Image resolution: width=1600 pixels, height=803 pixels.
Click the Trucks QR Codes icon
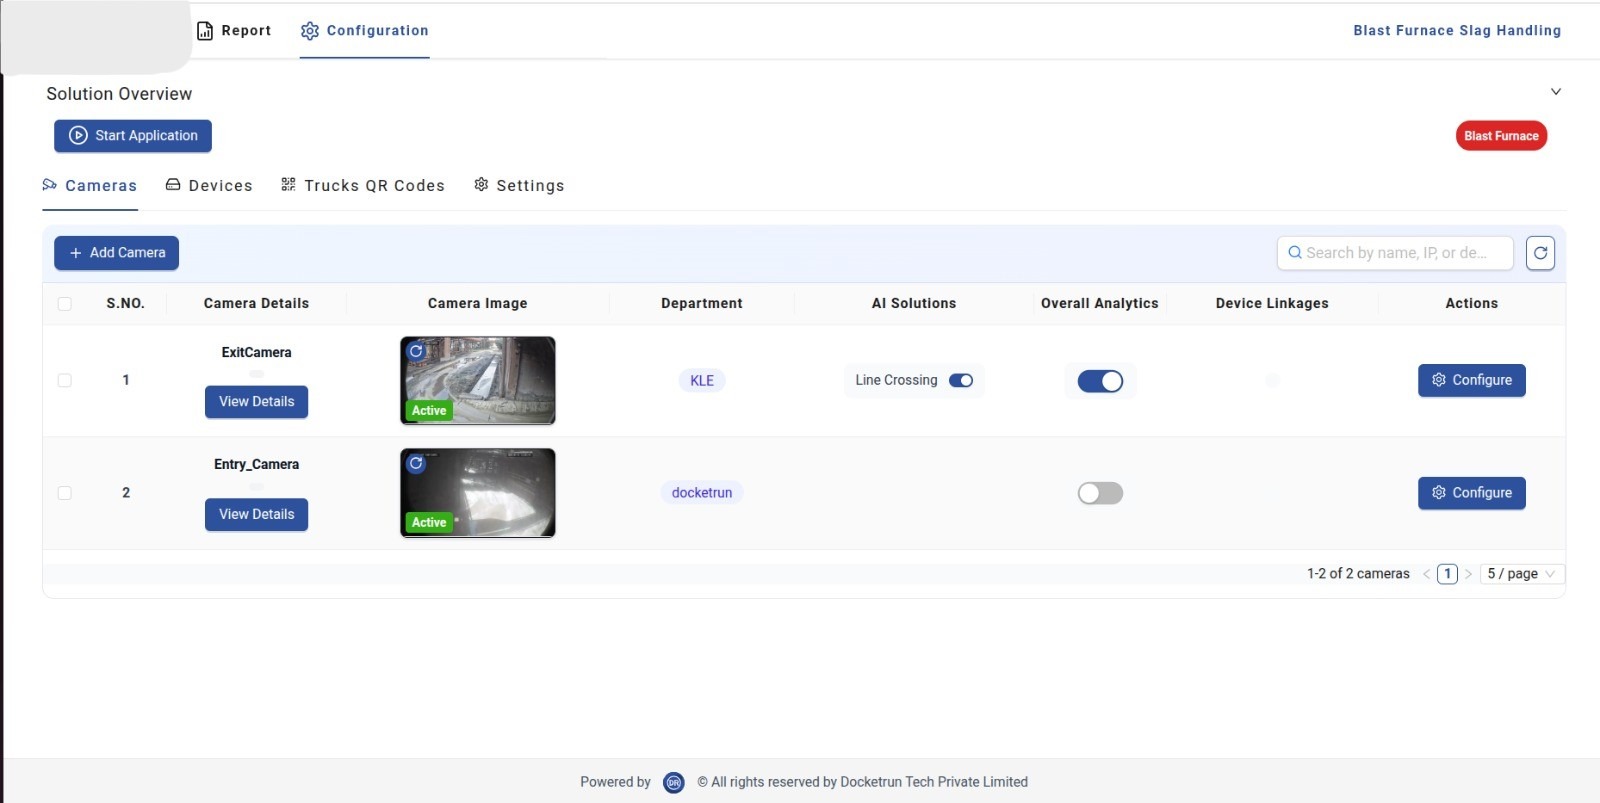click(288, 185)
